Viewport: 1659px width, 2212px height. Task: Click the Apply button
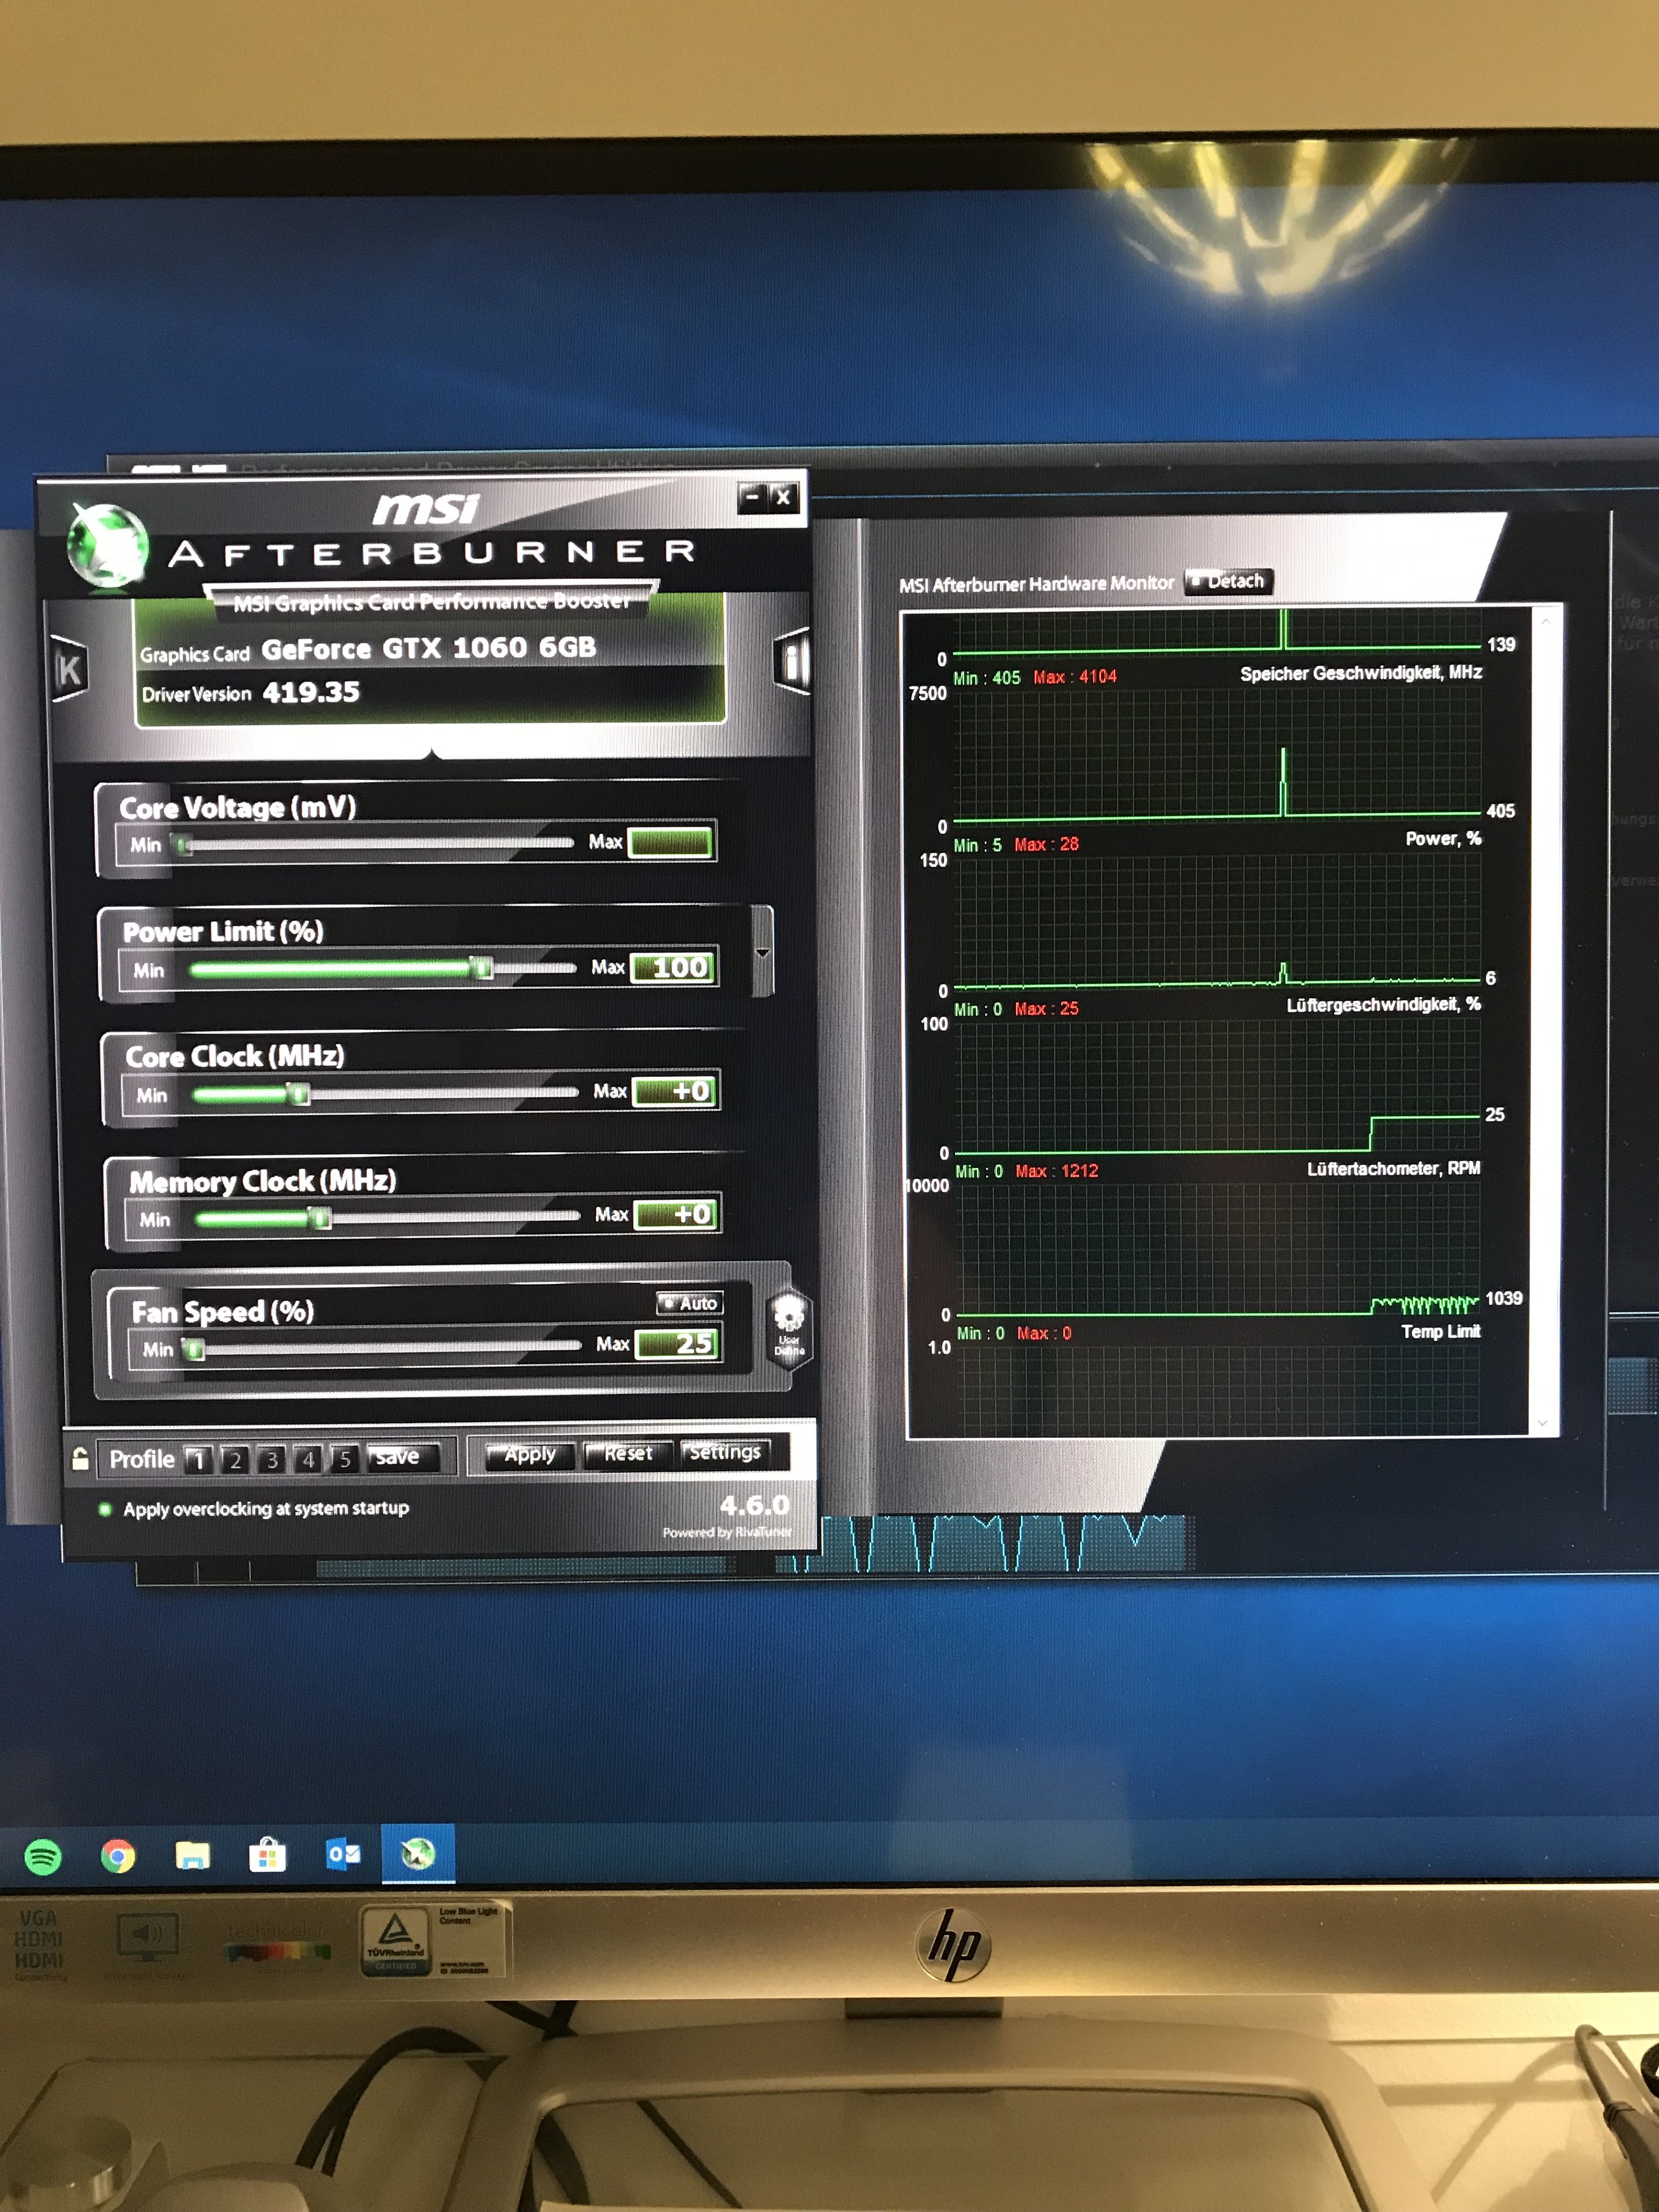coord(529,1455)
